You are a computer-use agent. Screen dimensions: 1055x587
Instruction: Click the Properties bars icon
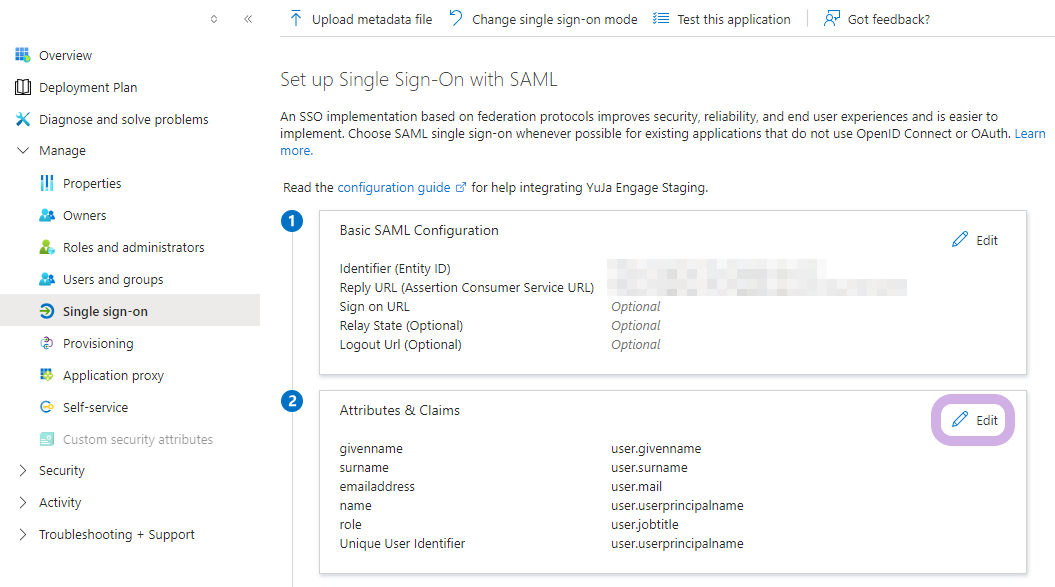coord(46,183)
